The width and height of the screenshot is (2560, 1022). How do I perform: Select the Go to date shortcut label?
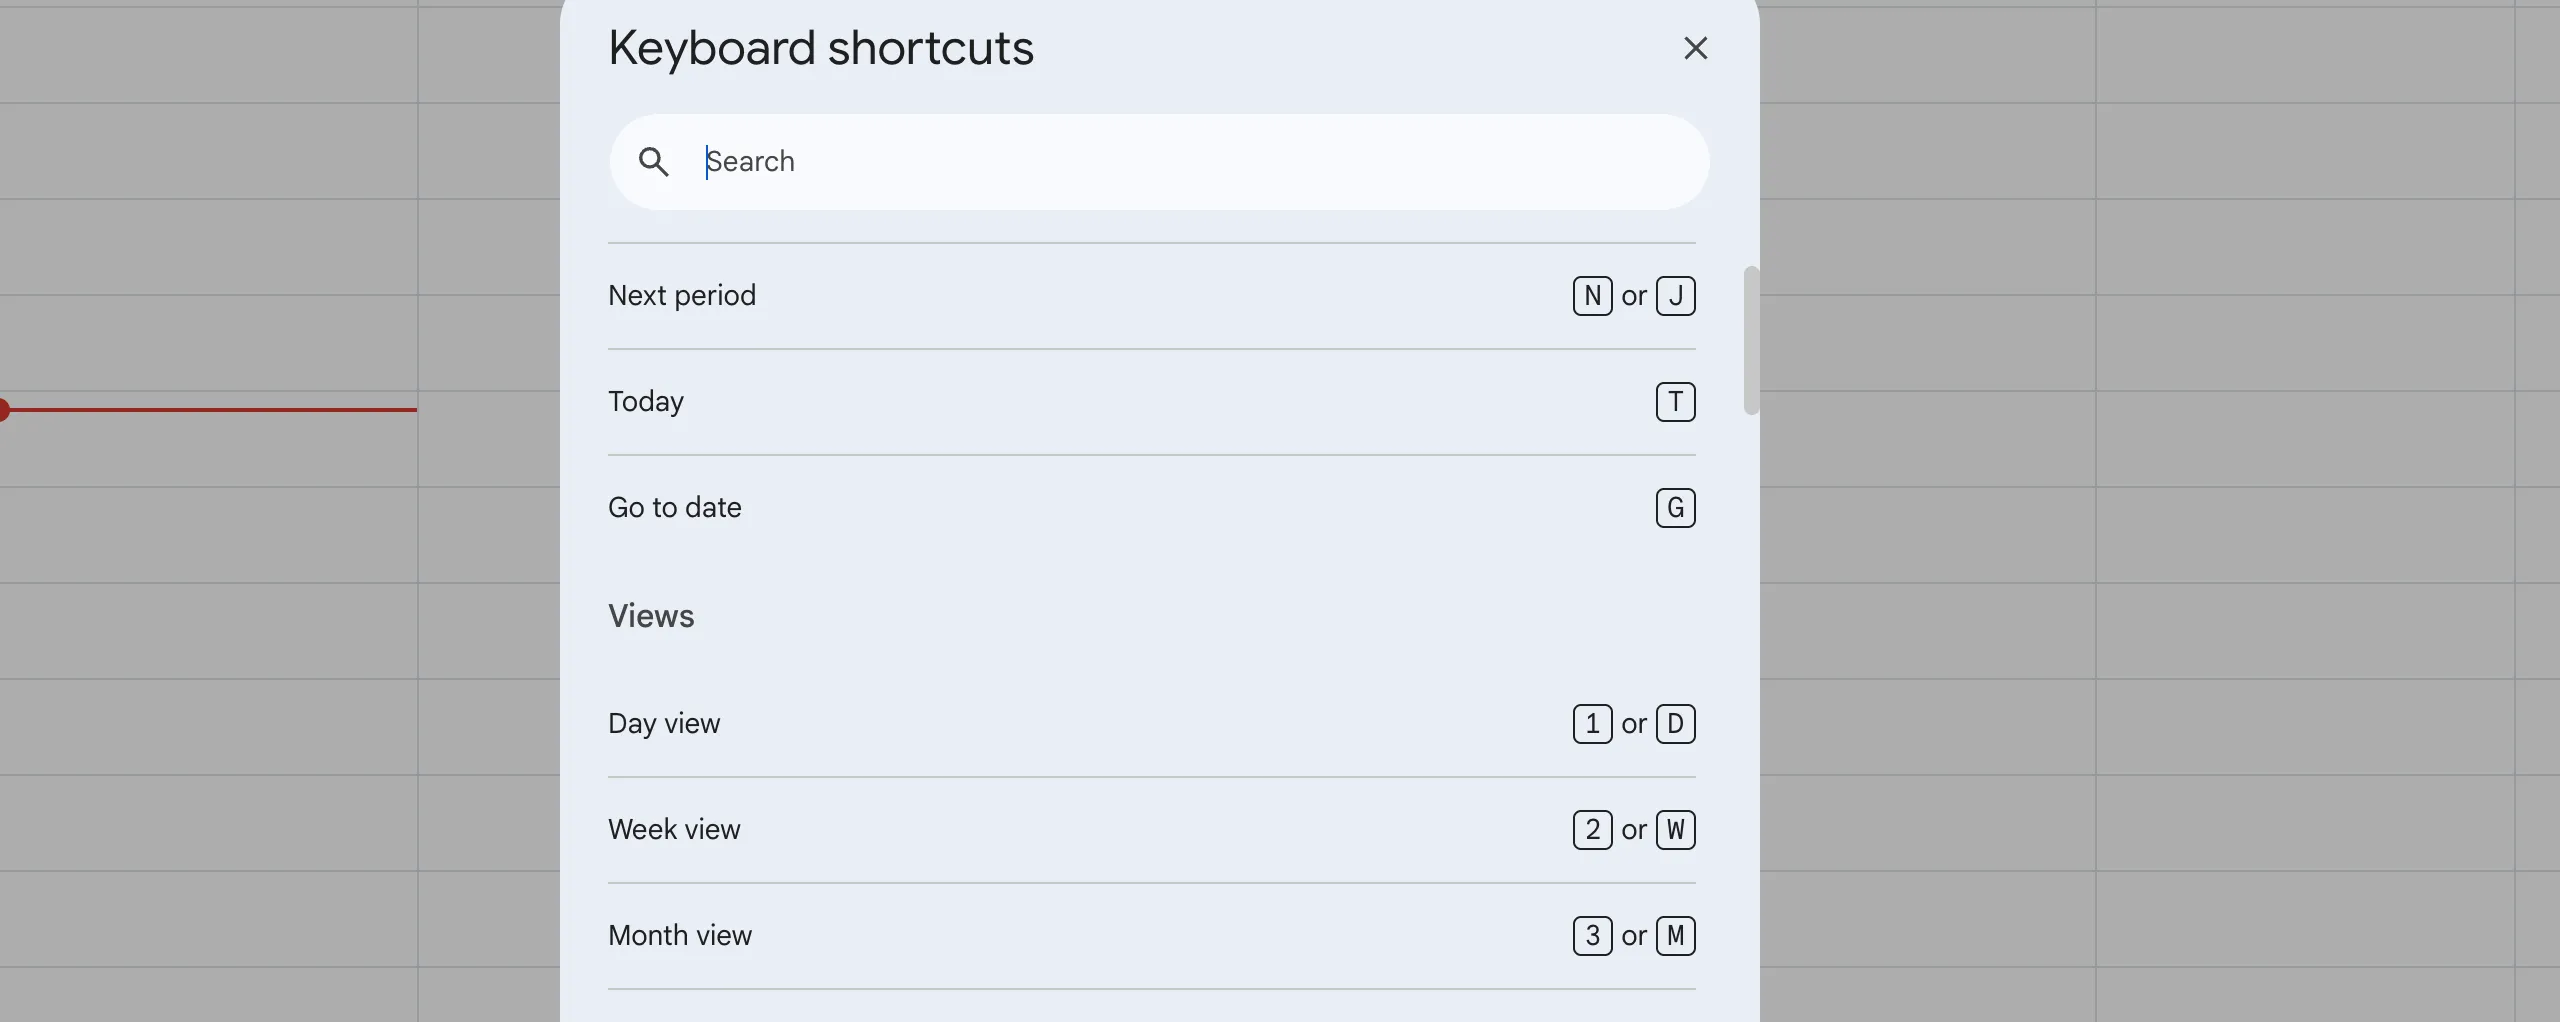pyautogui.click(x=675, y=508)
